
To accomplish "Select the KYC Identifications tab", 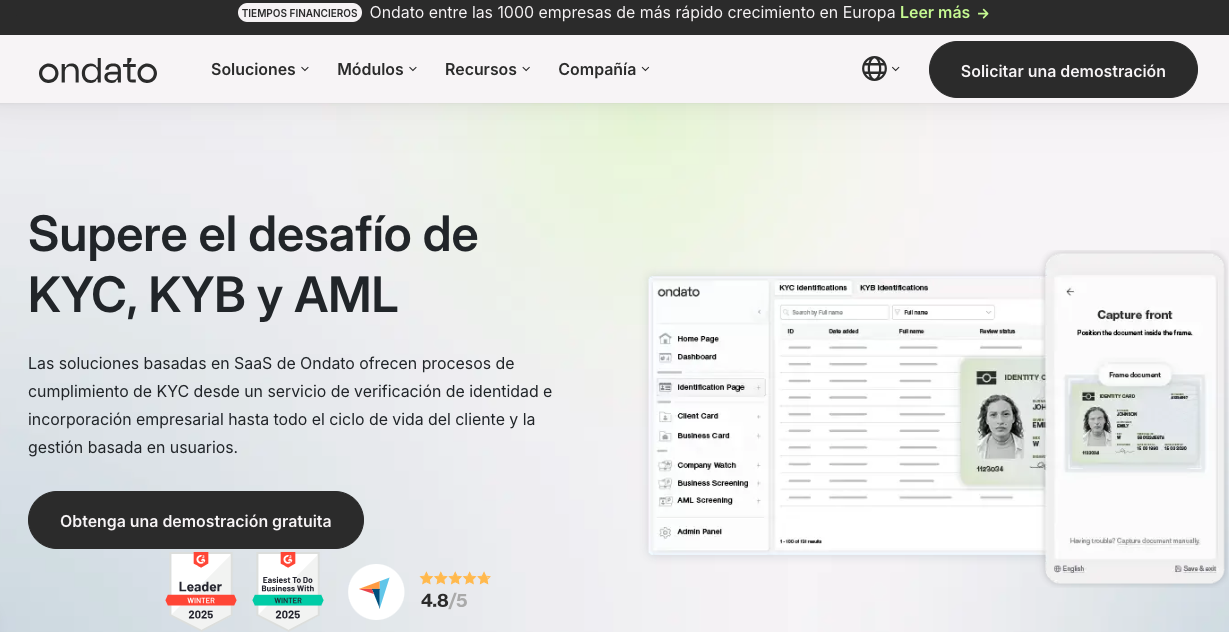I will tap(812, 288).
